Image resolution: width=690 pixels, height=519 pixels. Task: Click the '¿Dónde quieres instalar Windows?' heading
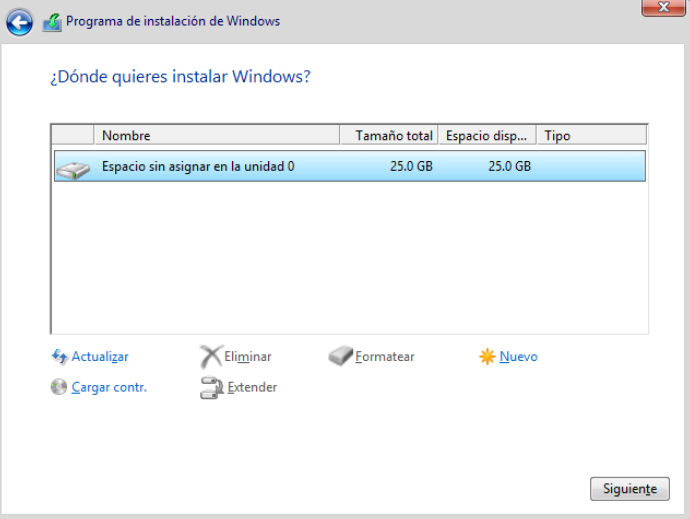click(x=180, y=77)
